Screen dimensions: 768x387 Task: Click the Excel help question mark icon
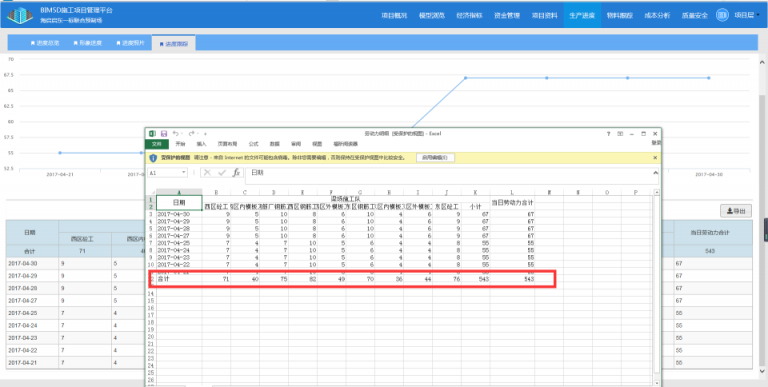click(x=608, y=134)
